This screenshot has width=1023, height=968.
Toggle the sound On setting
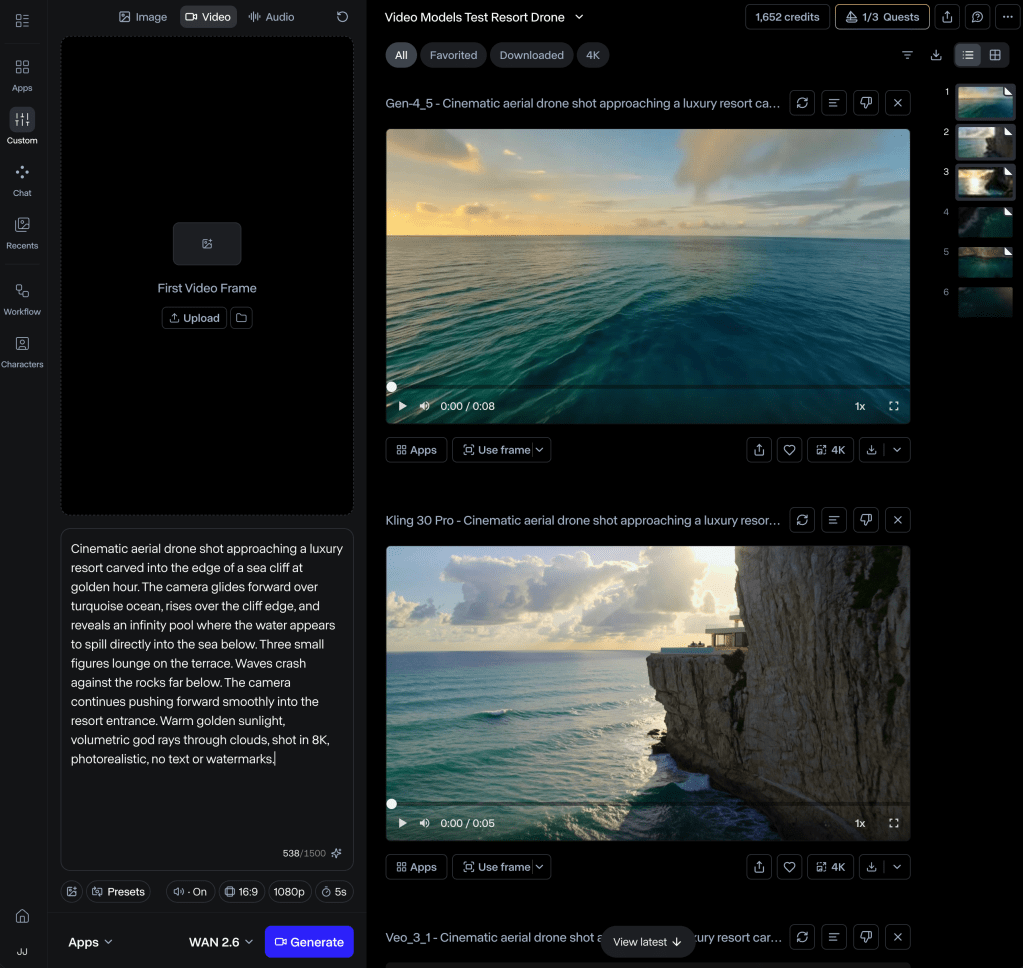190,892
